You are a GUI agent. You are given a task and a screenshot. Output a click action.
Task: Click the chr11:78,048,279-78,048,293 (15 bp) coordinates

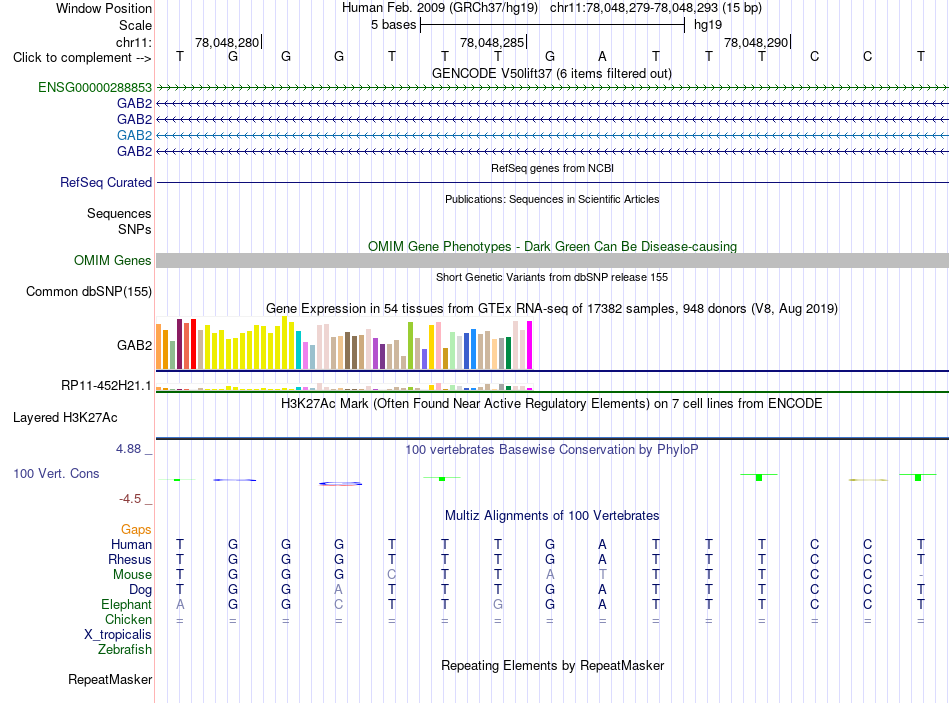pos(656,8)
